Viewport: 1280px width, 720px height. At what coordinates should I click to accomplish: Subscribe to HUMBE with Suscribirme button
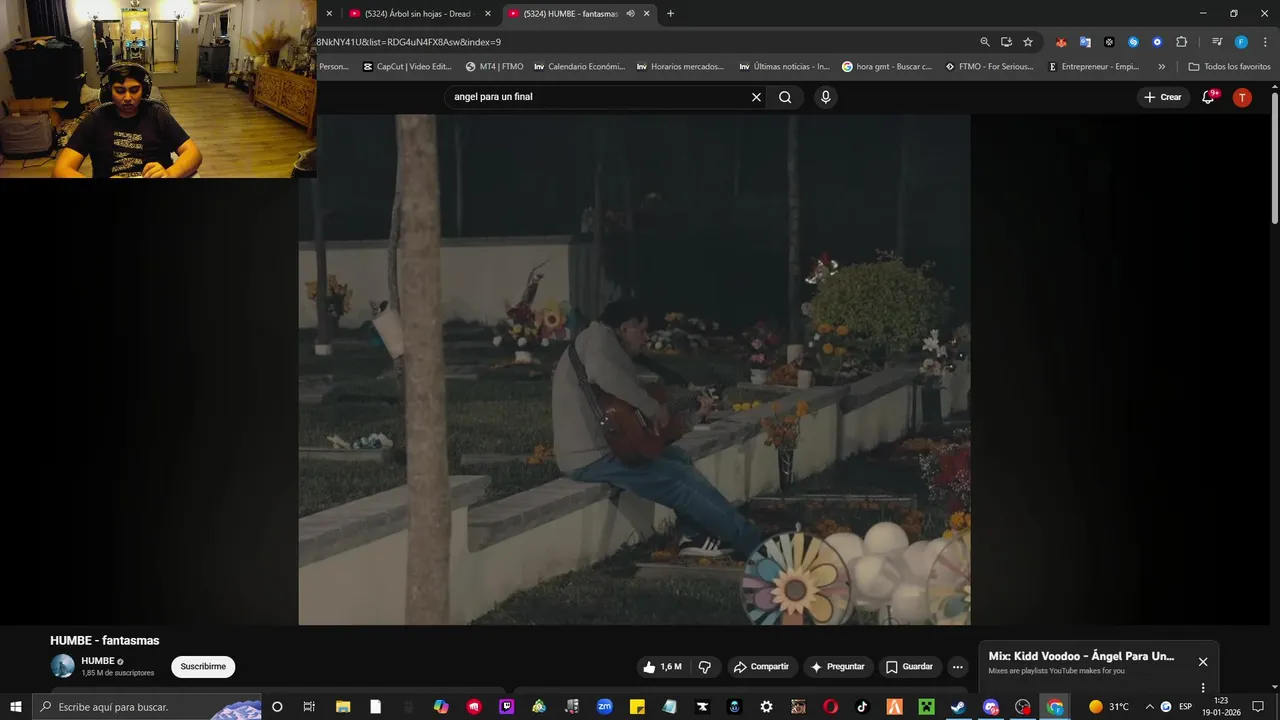pos(203,667)
